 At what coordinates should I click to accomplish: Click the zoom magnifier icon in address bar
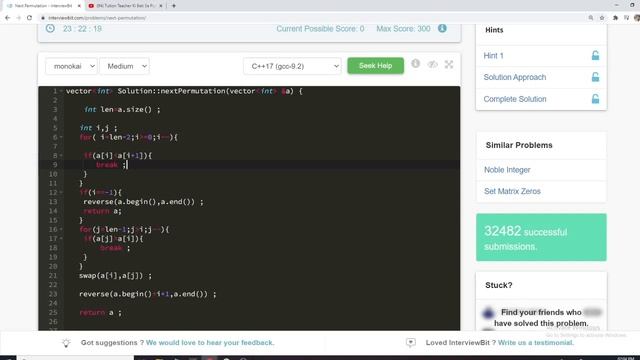591,18
